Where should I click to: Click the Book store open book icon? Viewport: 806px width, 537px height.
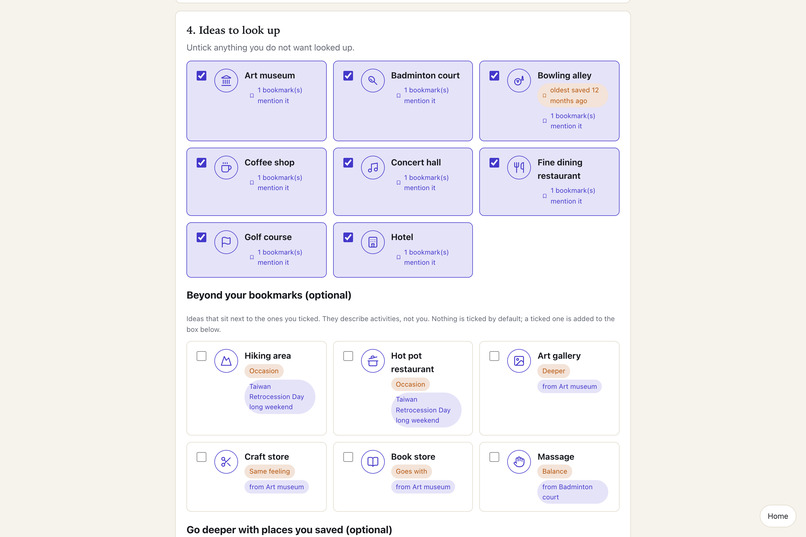click(373, 462)
